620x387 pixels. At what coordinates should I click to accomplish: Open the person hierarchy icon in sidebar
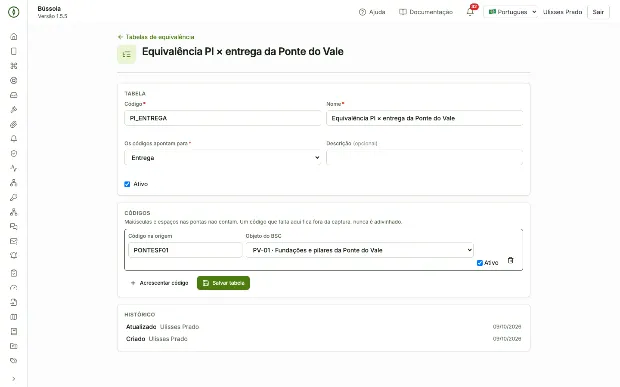(x=13, y=183)
